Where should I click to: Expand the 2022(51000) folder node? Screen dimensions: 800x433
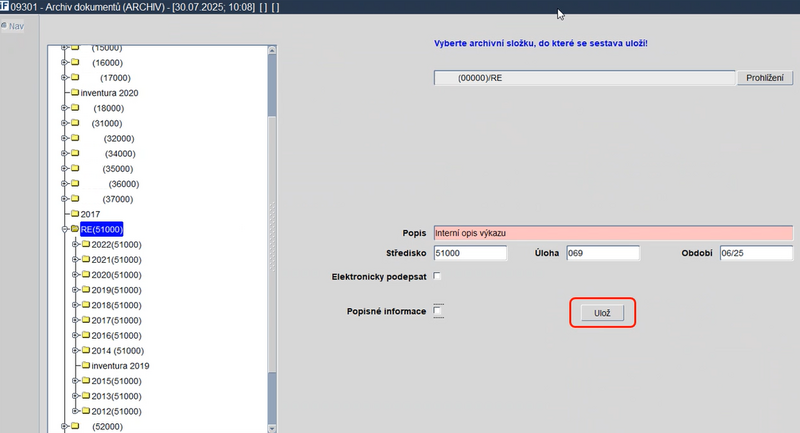[x=76, y=244]
